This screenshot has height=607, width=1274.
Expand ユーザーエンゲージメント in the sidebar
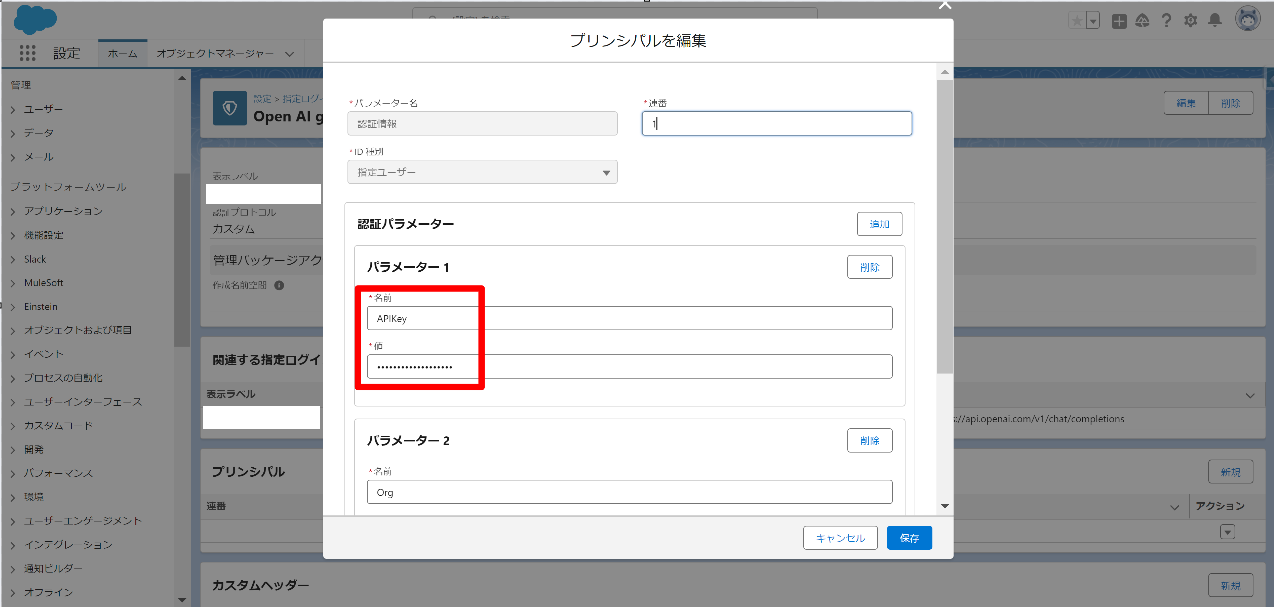[x=13, y=521]
